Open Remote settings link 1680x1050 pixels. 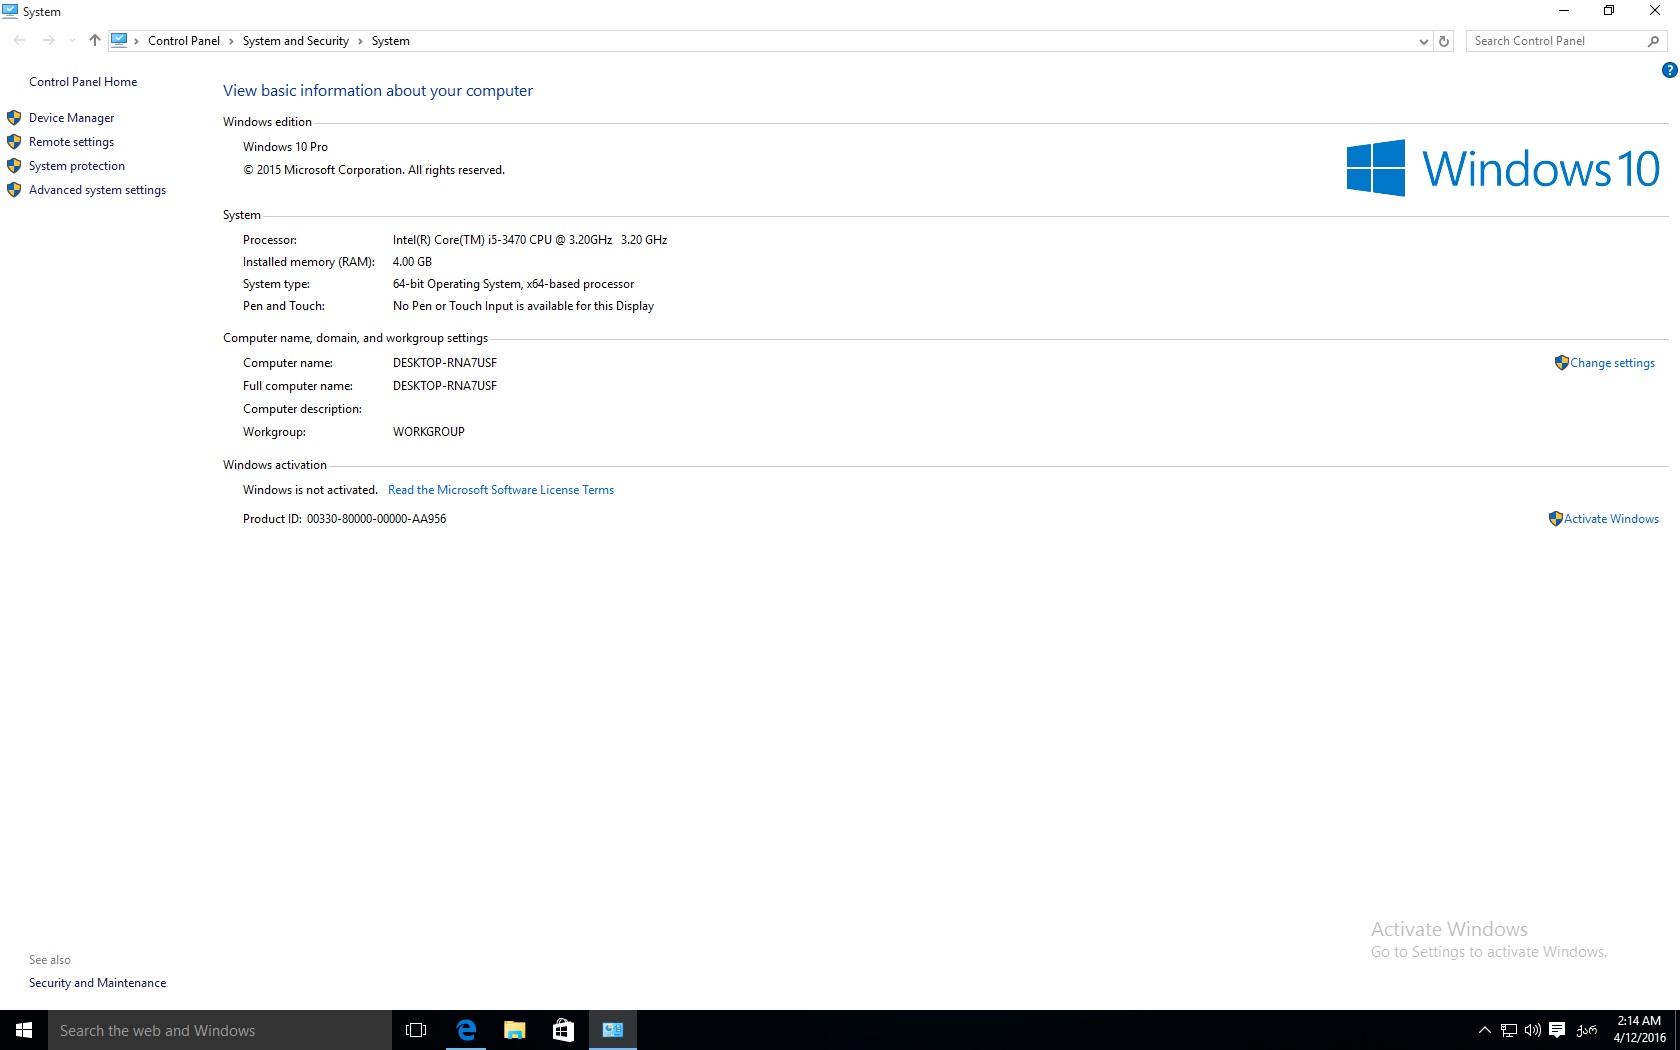(71, 142)
